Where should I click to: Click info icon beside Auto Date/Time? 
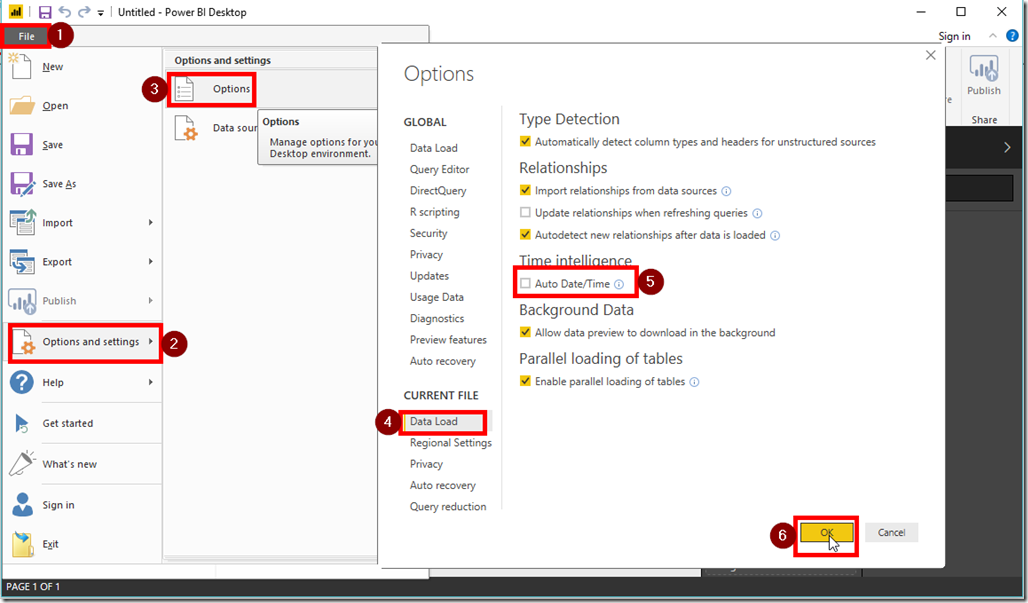click(619, 284)
